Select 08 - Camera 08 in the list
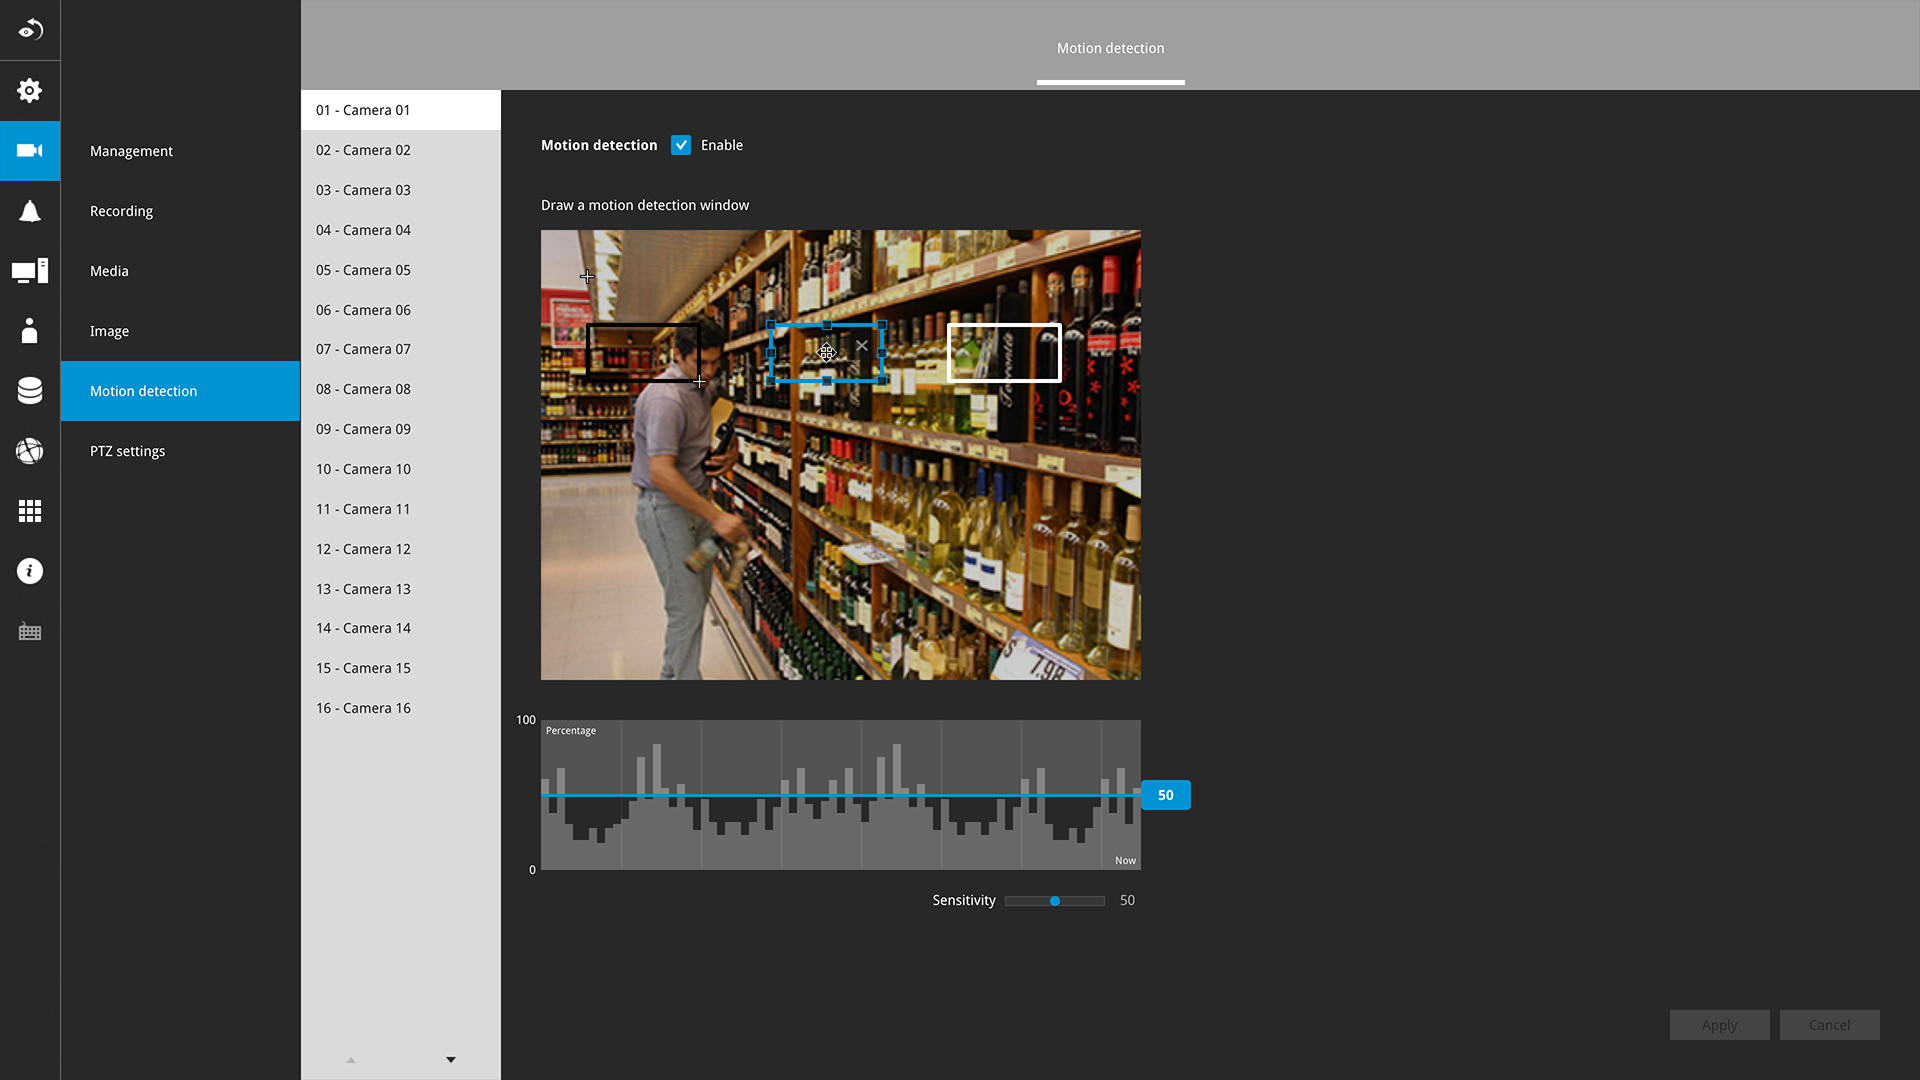 [363, 389]
